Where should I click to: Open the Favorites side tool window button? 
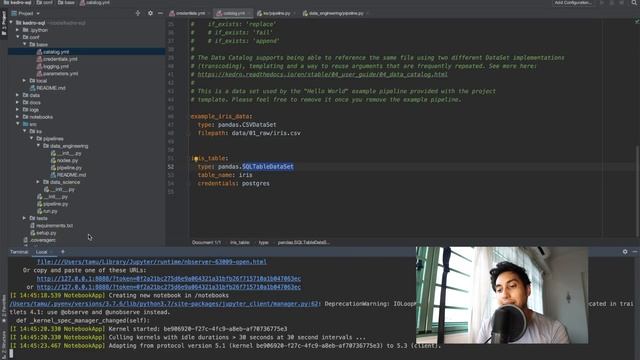point(4,309)
